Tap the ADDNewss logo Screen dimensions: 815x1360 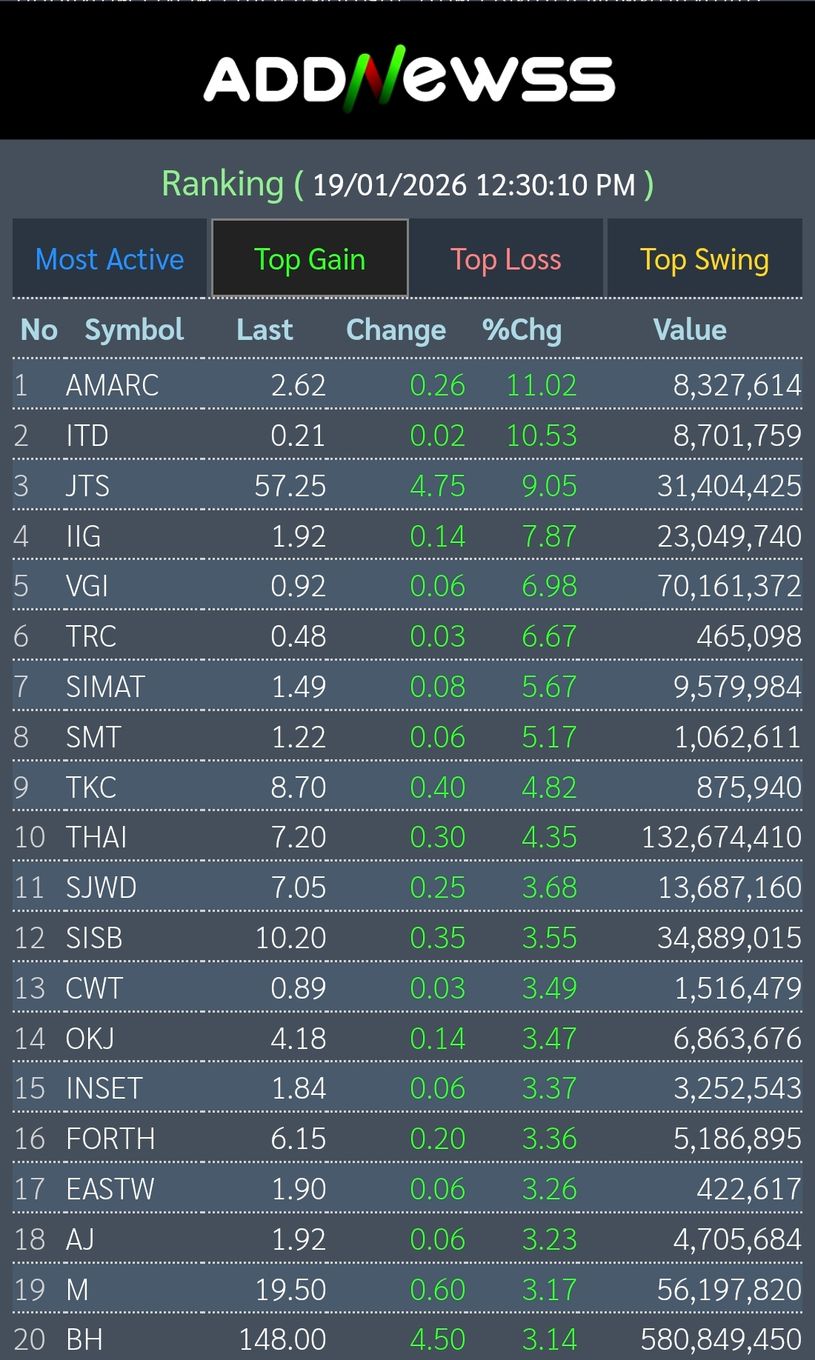[408, 78]
